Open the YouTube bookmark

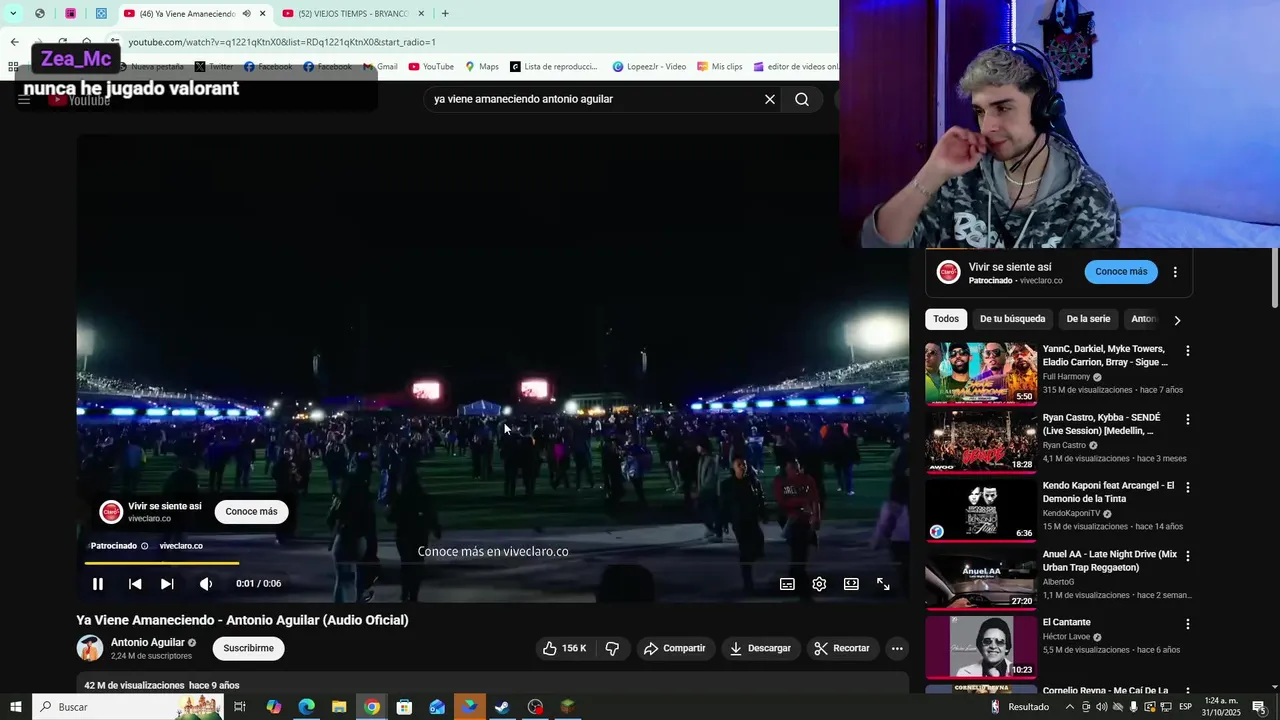coord(431,67)
